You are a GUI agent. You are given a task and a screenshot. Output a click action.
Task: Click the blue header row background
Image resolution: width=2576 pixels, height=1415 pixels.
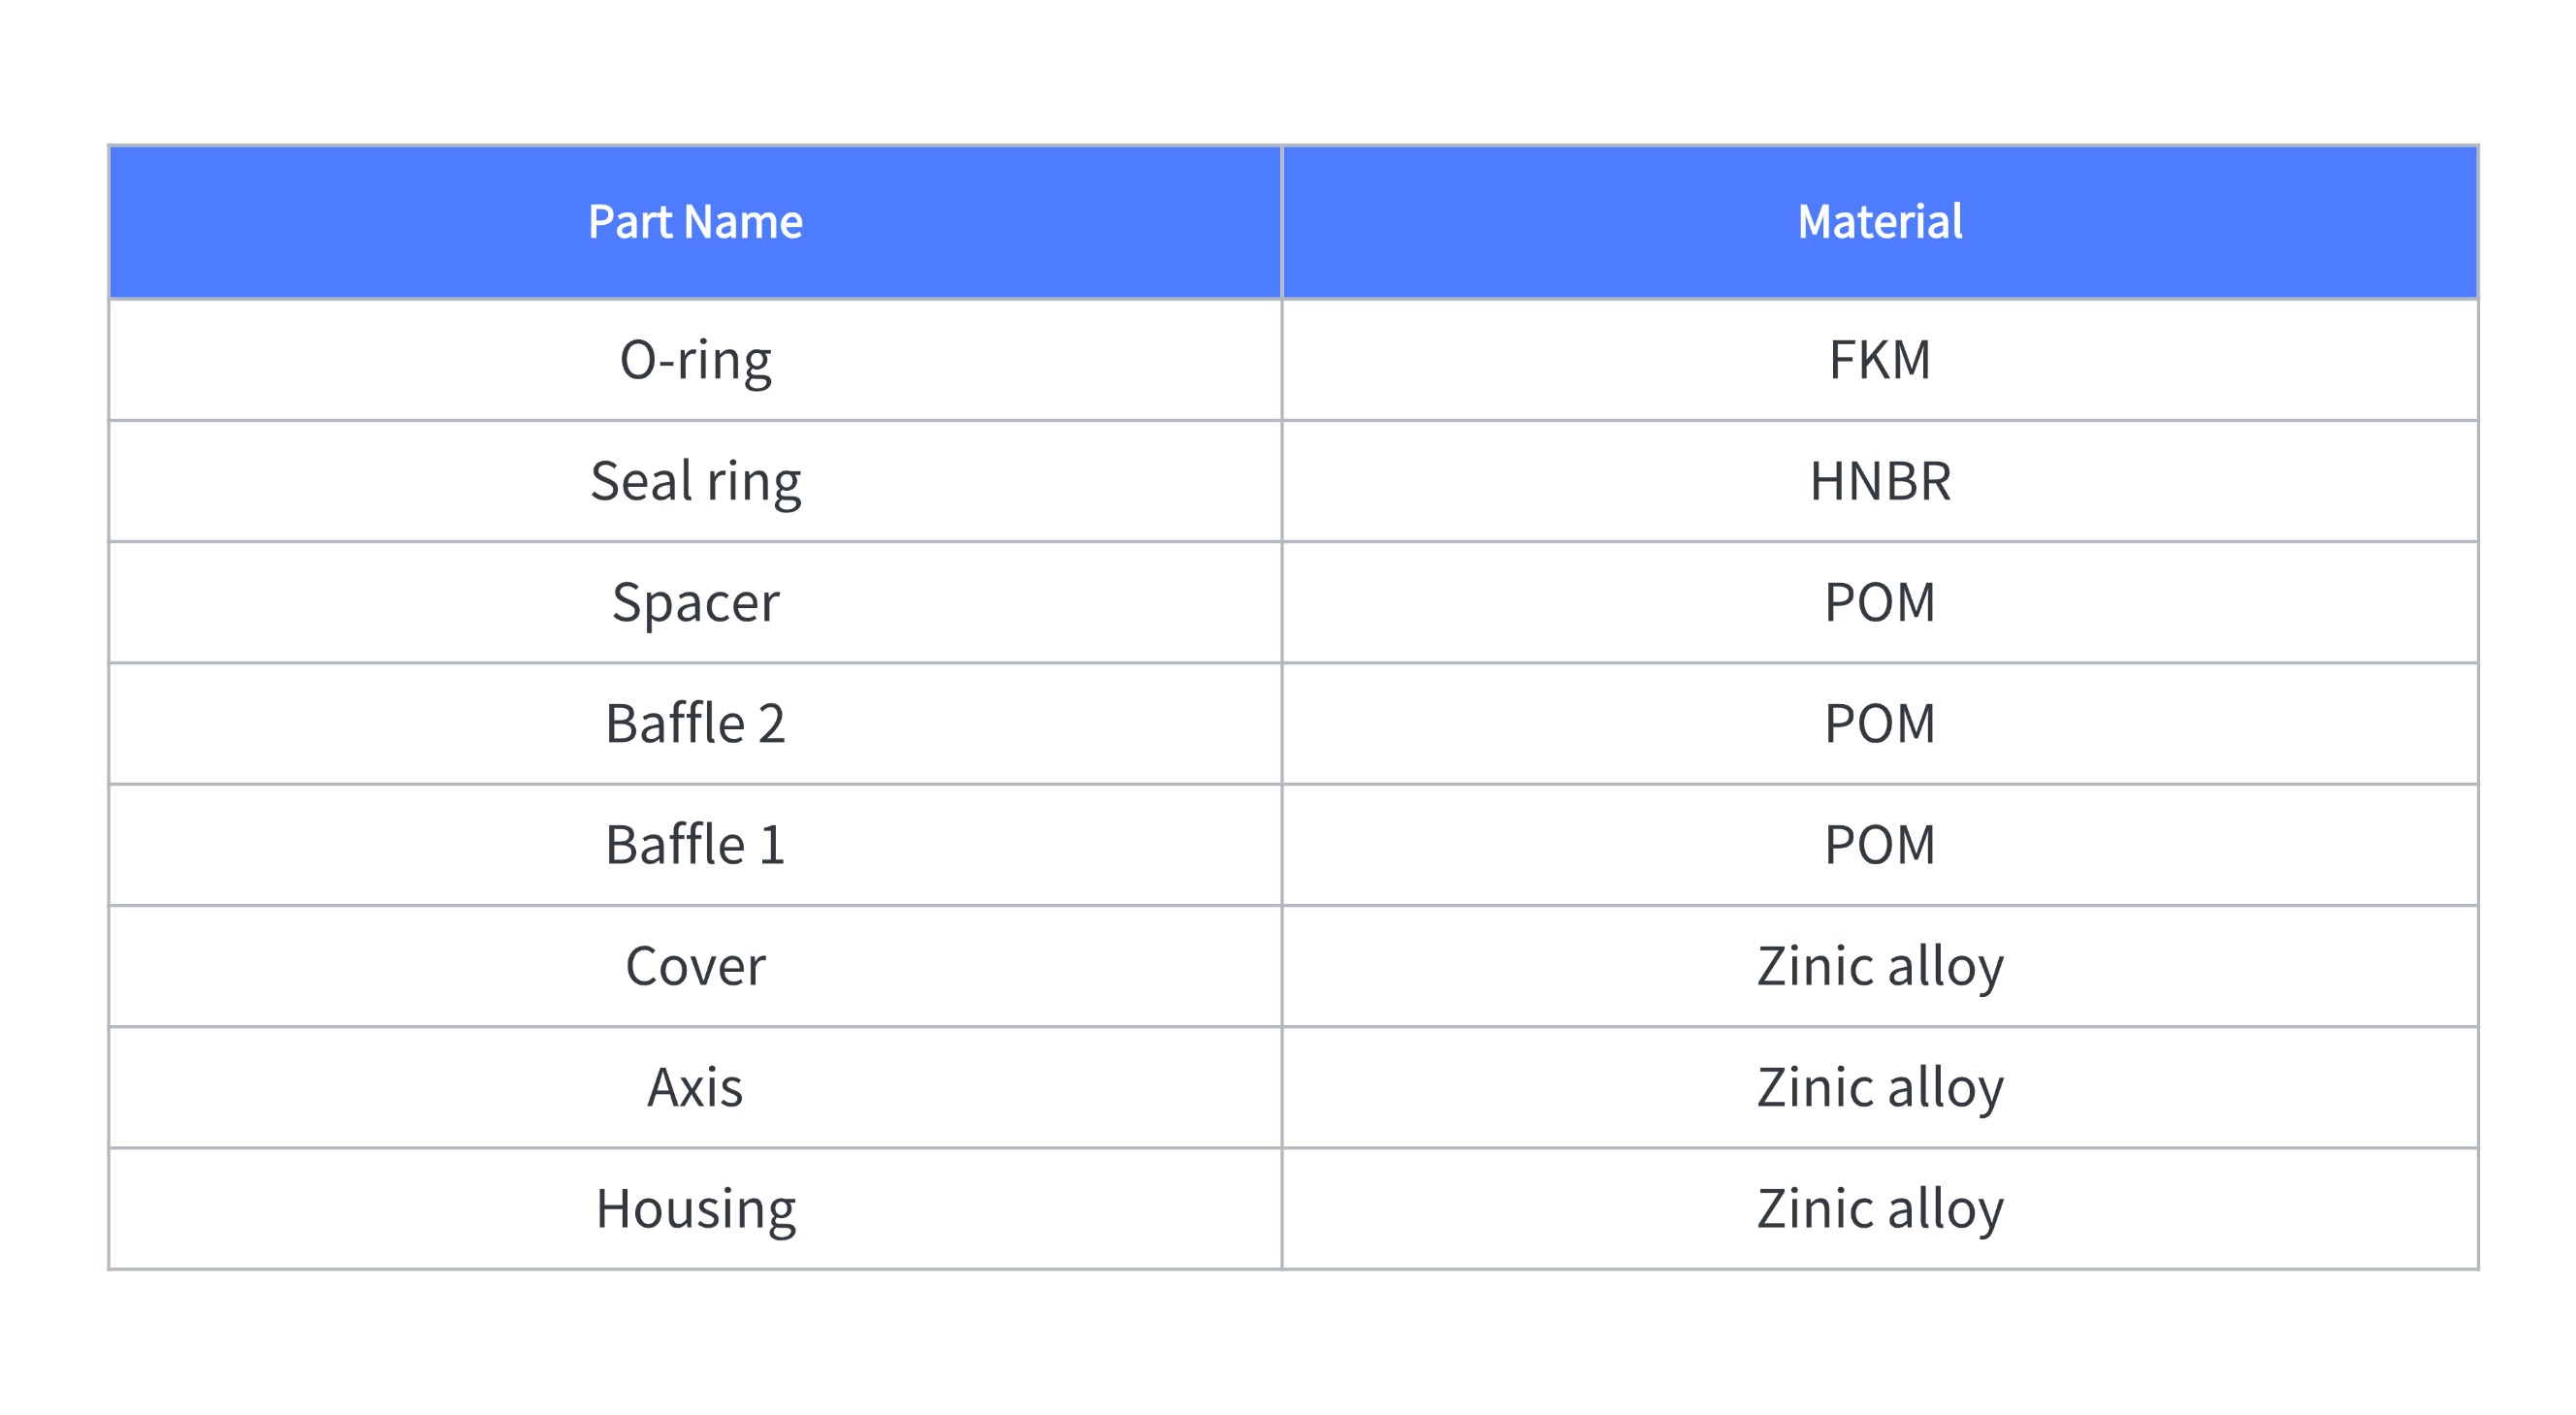click(x=1293, y=222)
